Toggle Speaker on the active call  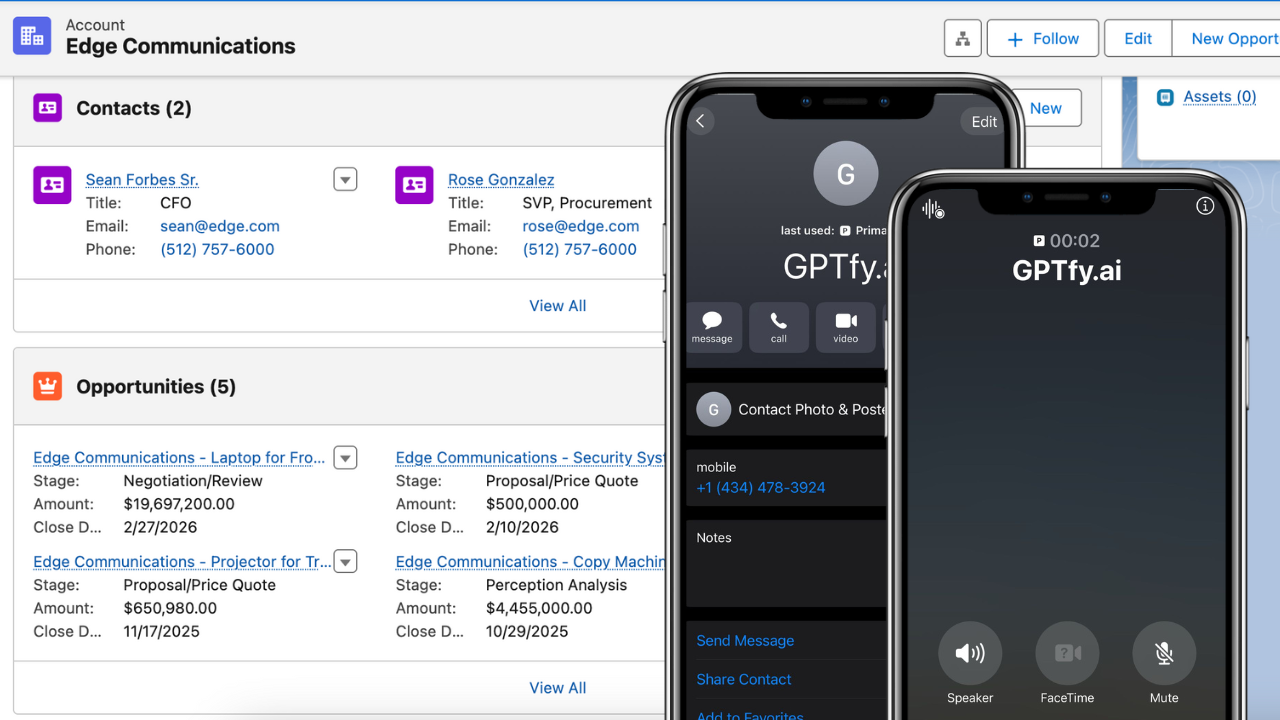(969, 654)
